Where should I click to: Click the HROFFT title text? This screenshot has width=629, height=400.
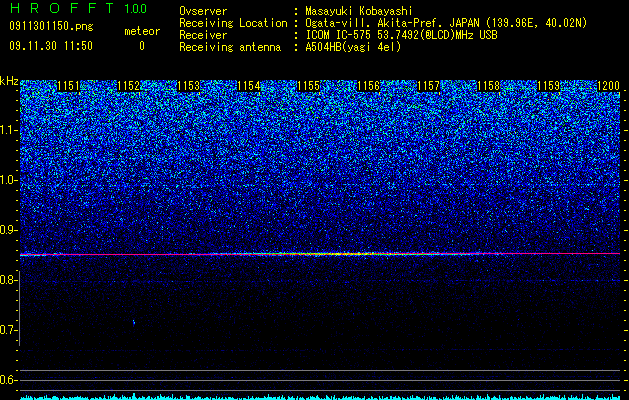[x=62, y=8]
